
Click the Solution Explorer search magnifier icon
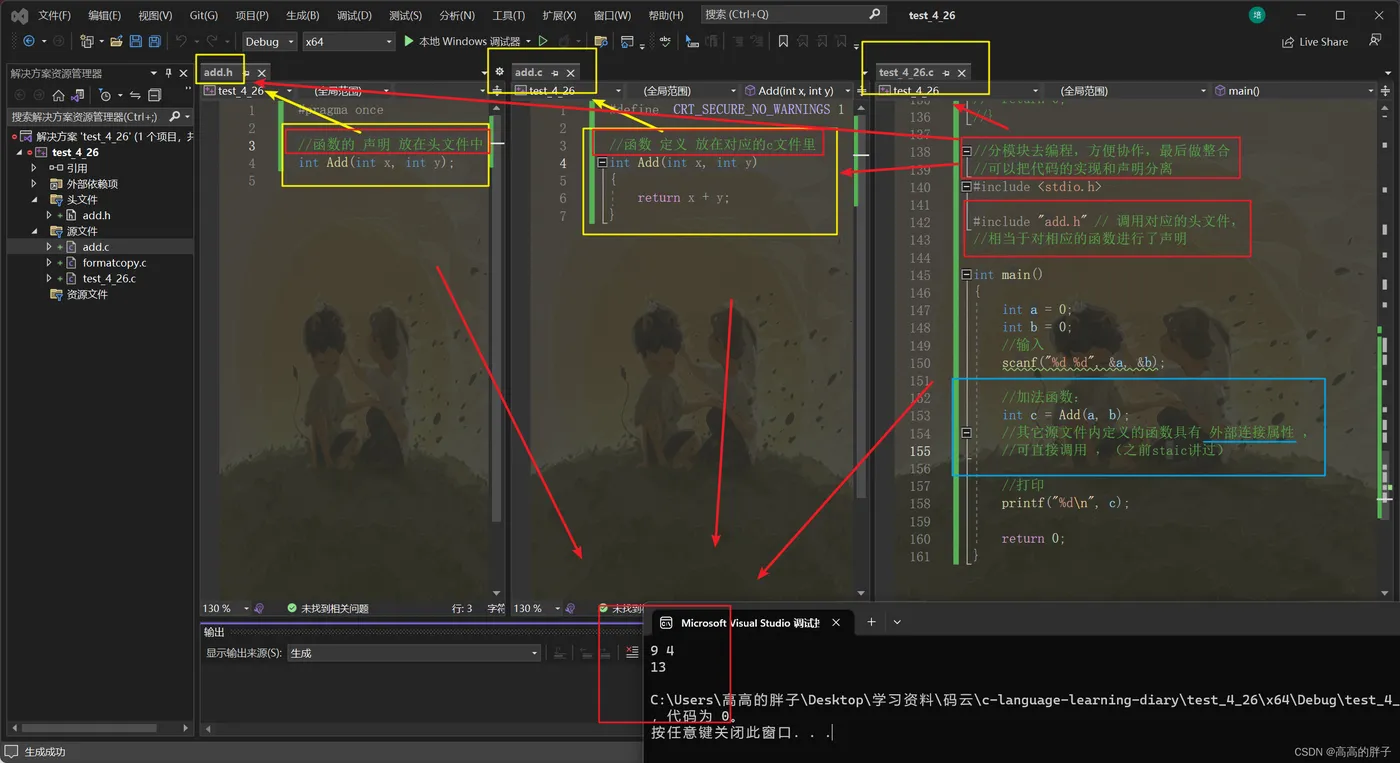(173, 117)
